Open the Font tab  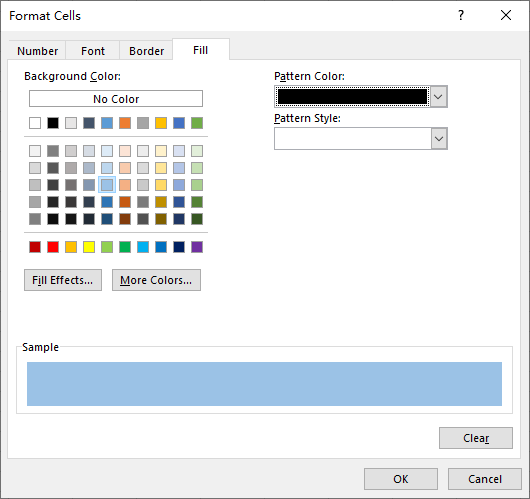[x=93, y=51]
